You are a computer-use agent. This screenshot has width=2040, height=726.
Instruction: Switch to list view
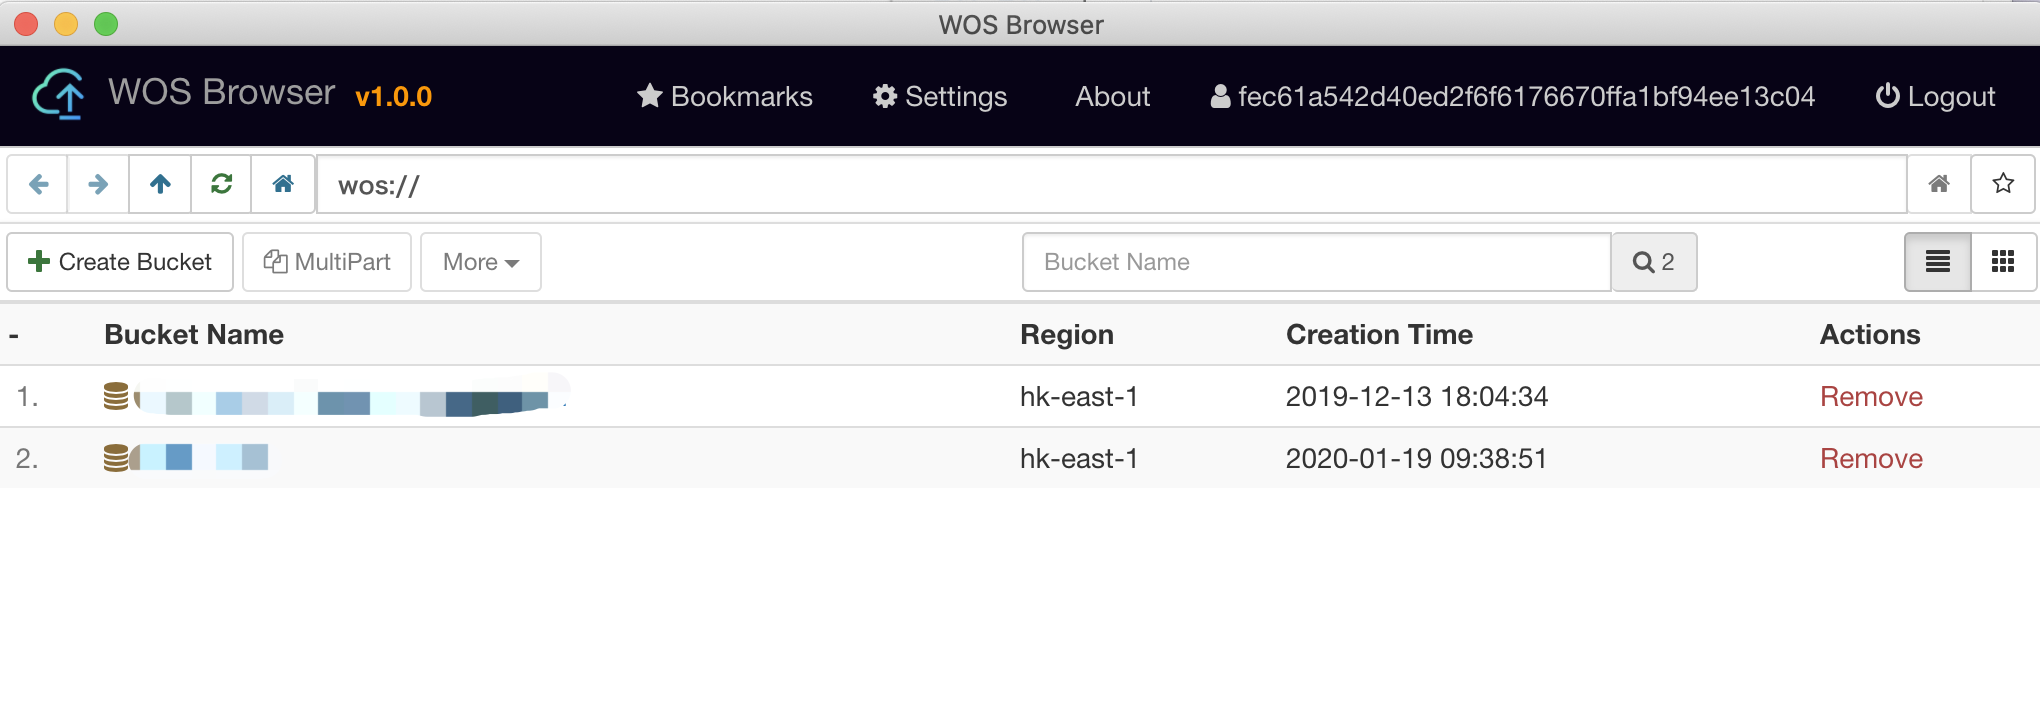1938,262
